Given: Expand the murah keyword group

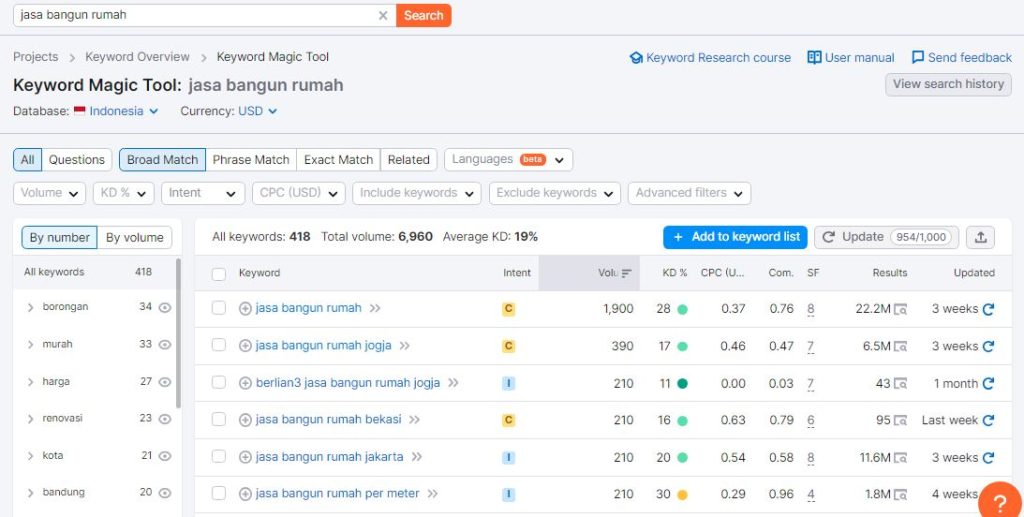Looking at the screenshot, I should coord(30,345).
